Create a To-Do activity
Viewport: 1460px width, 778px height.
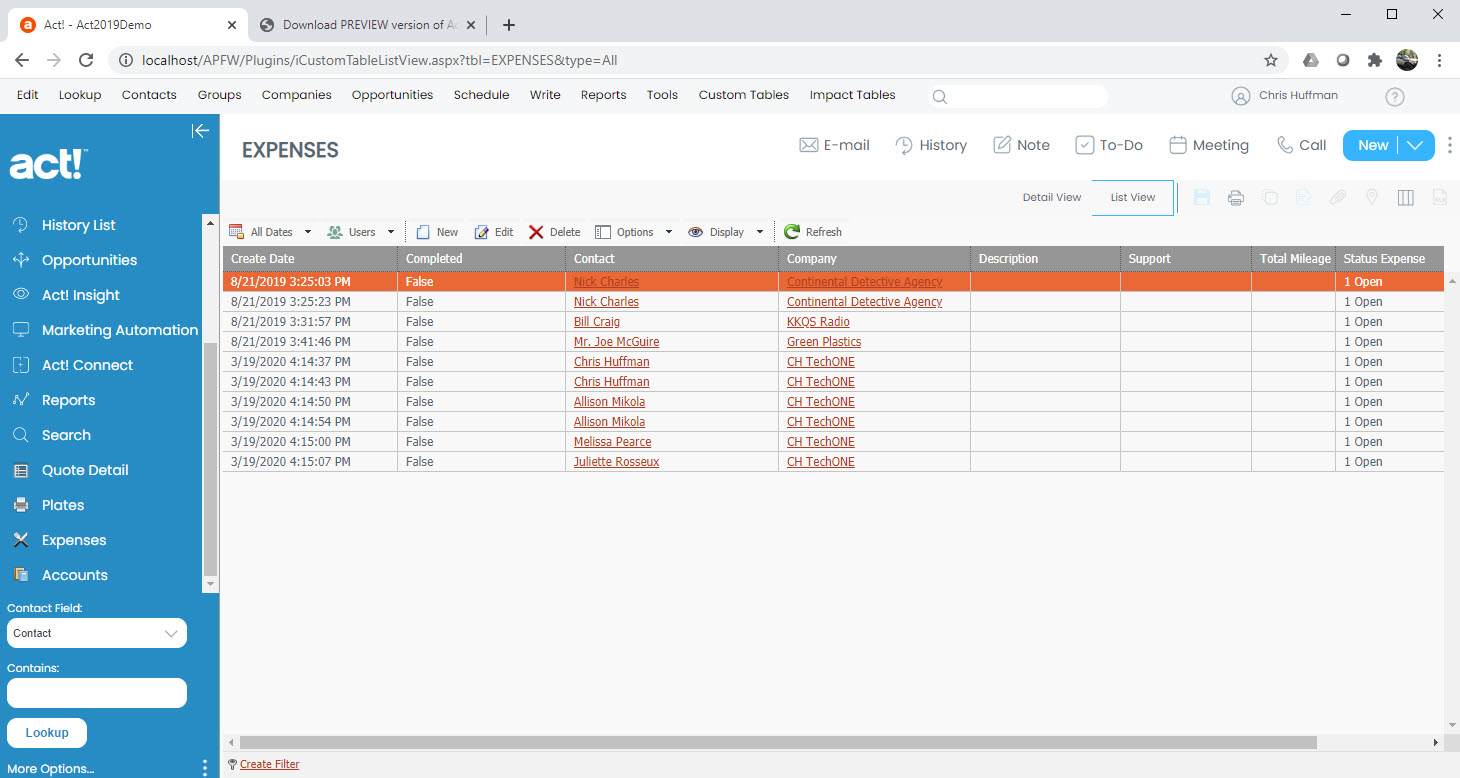point(1109,145)
